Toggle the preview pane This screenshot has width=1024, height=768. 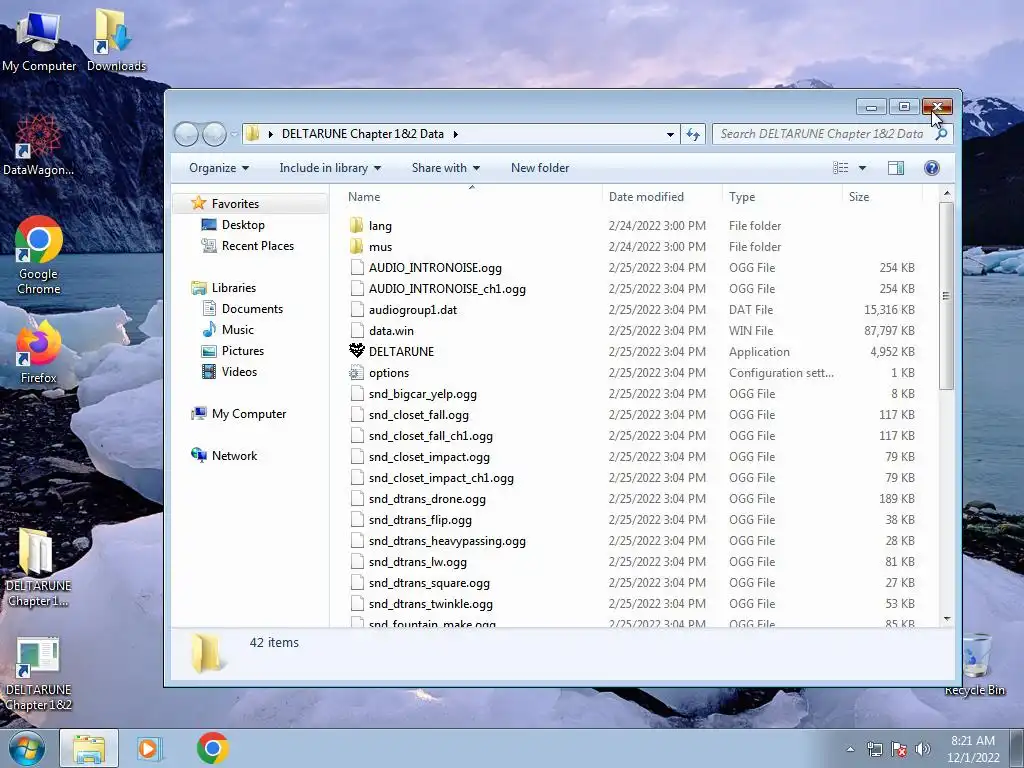[x=895, y=168]
